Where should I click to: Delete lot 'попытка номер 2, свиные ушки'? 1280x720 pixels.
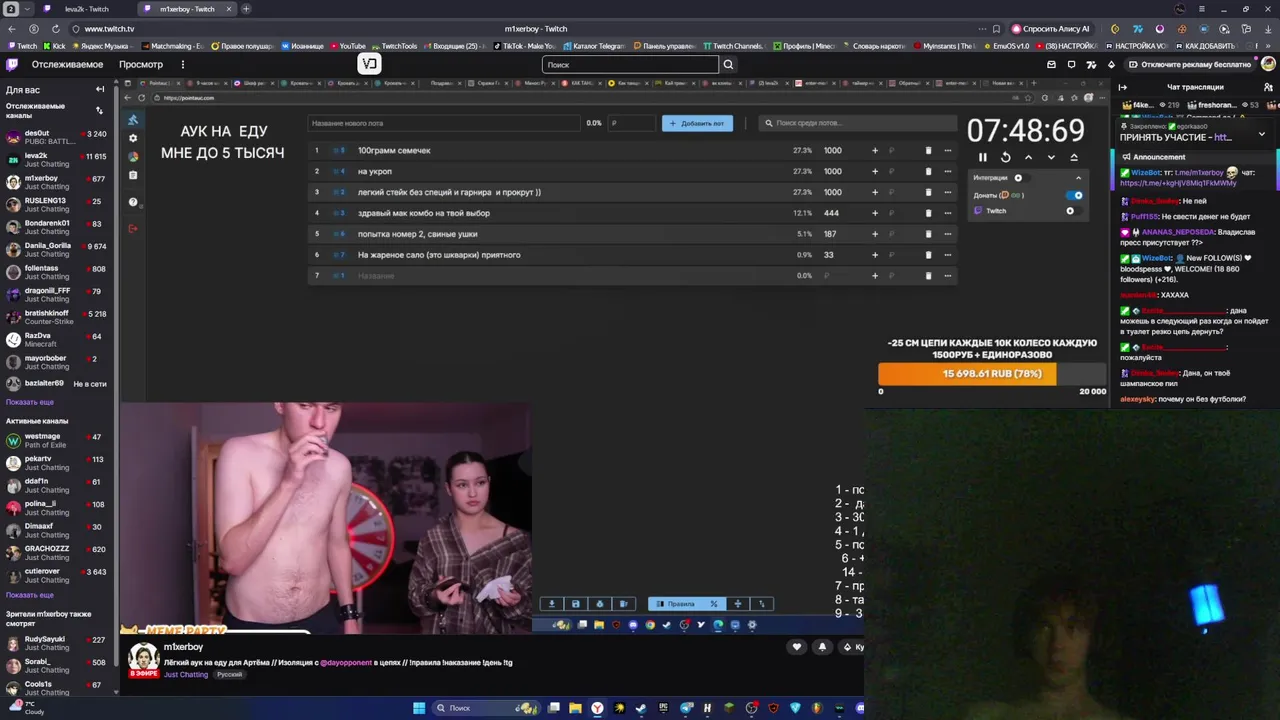point(928,234)
